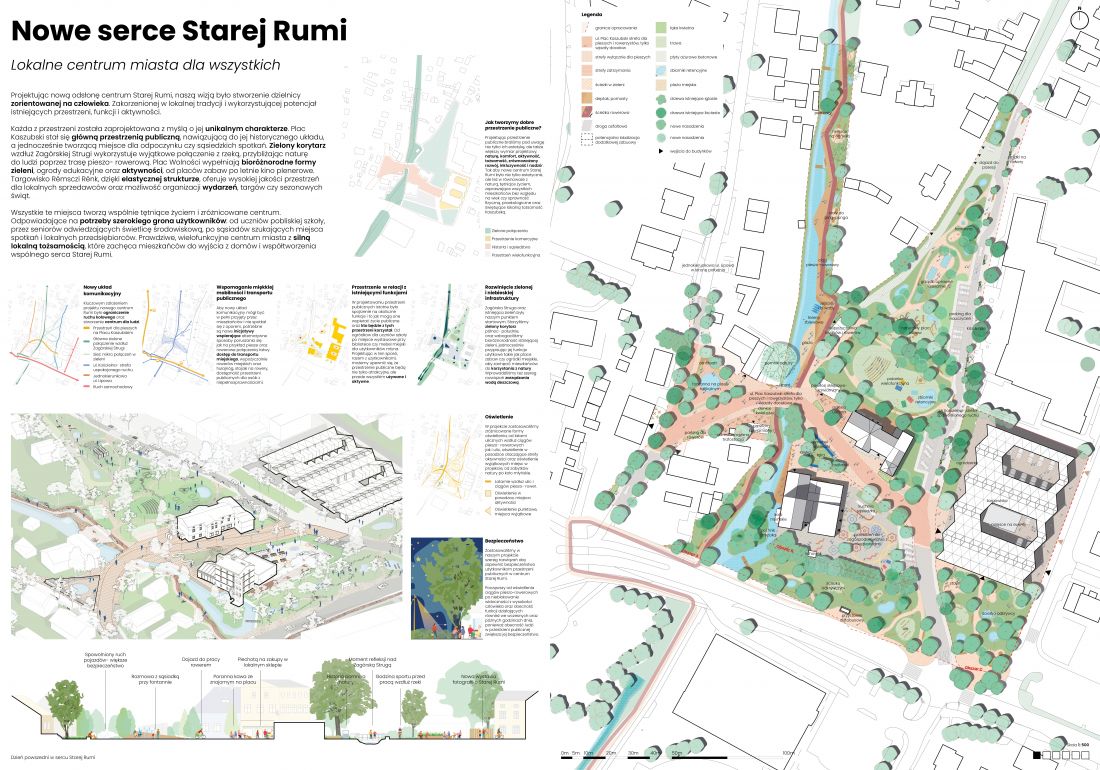Click the 'Zielone połączenia' zoning legend swatch
Screen dimensions: 1100x770
coord(488,230)
